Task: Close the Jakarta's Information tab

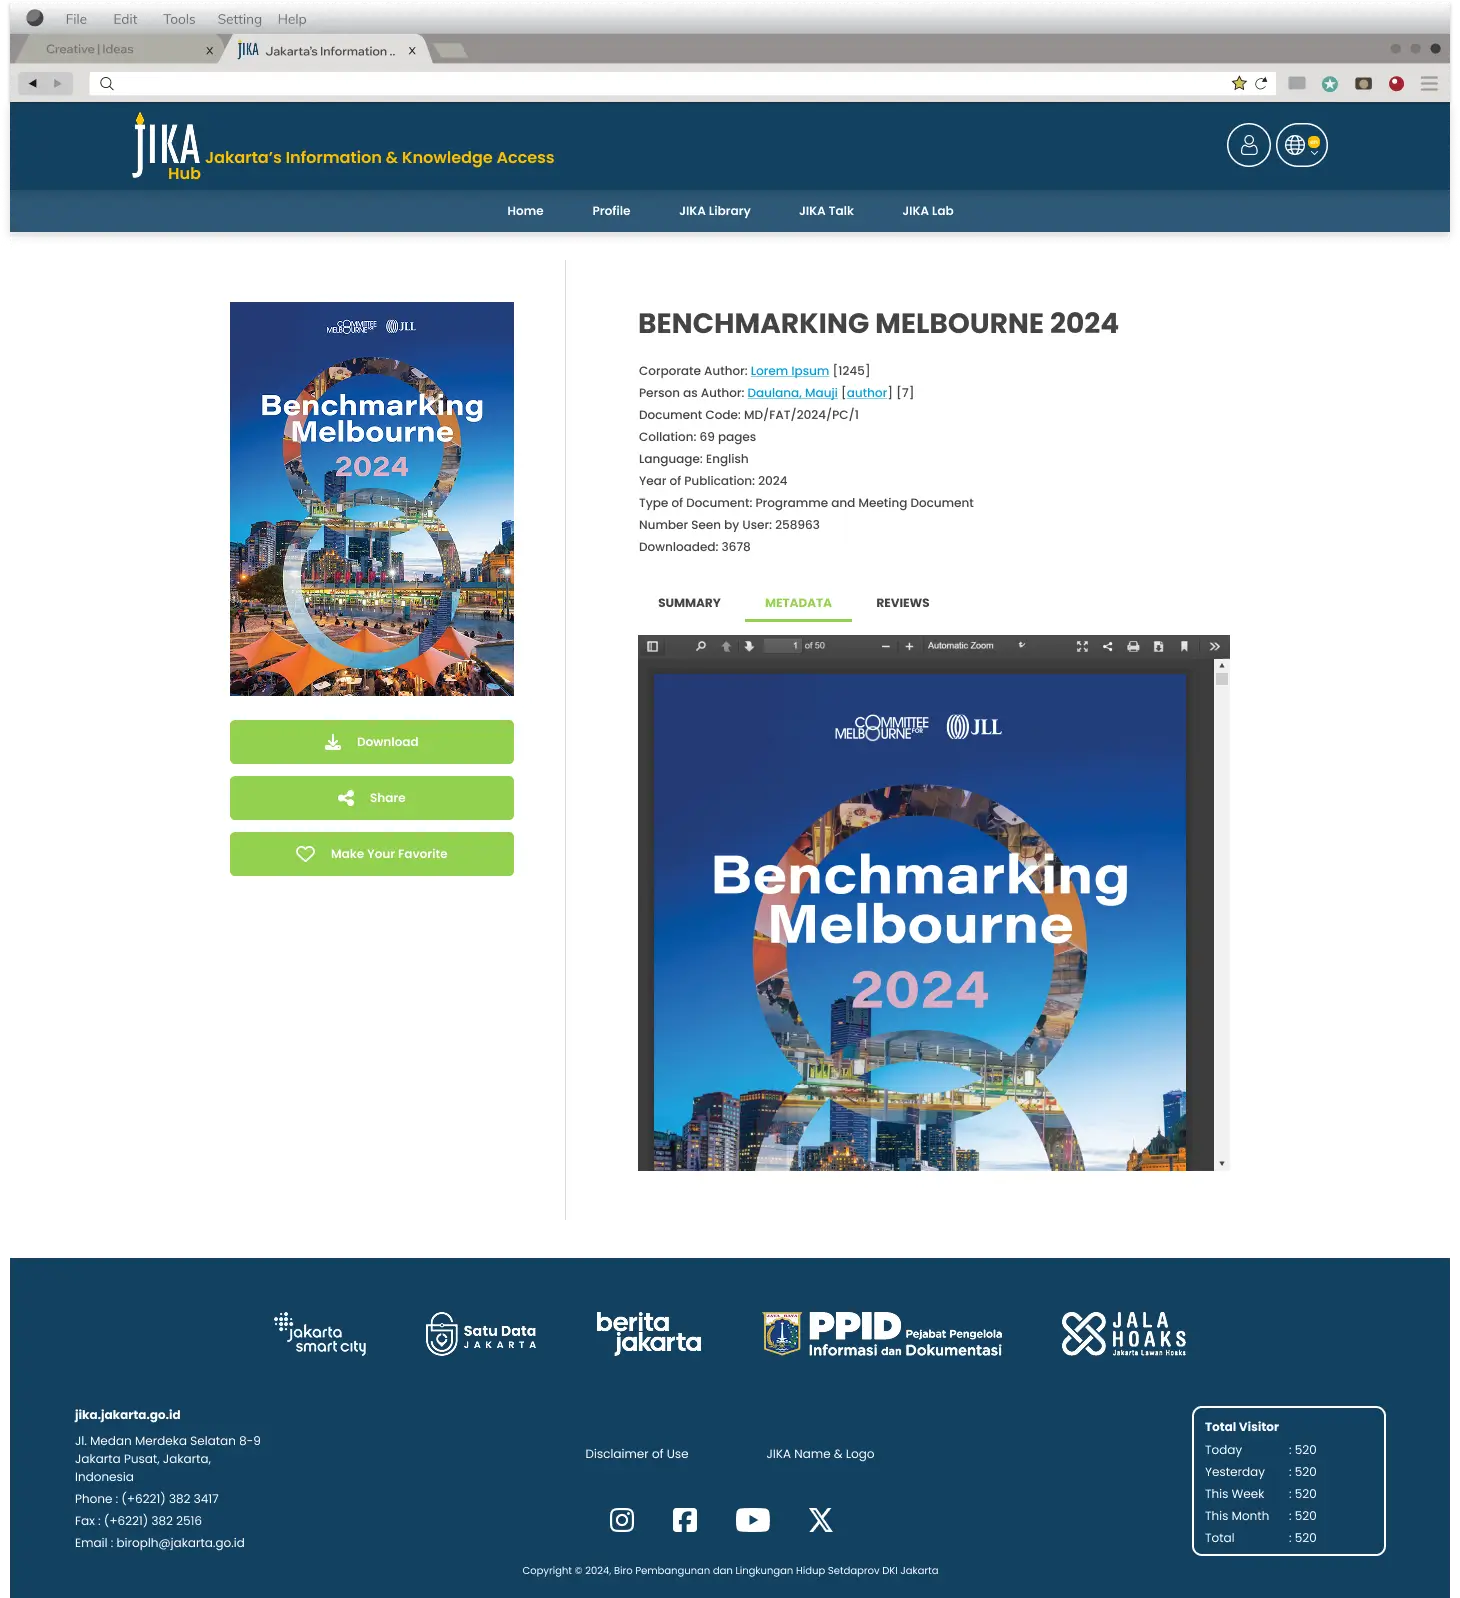Action: coord(412,50)
